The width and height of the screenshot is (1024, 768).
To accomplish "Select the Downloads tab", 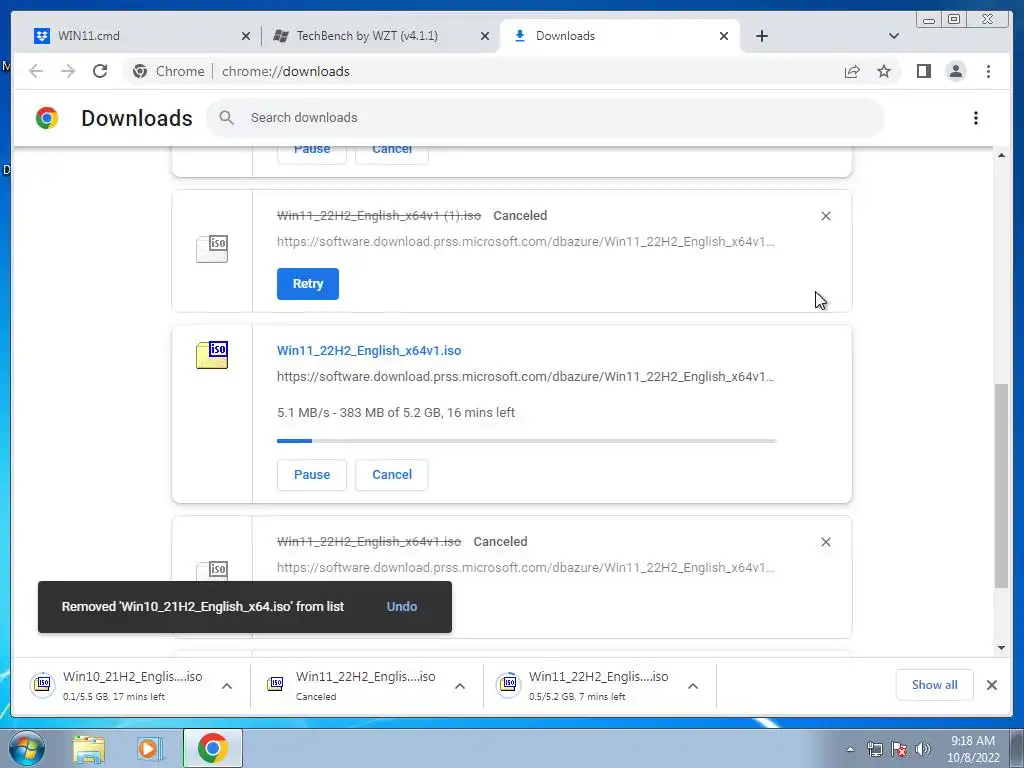I will [x=620, y=36].
